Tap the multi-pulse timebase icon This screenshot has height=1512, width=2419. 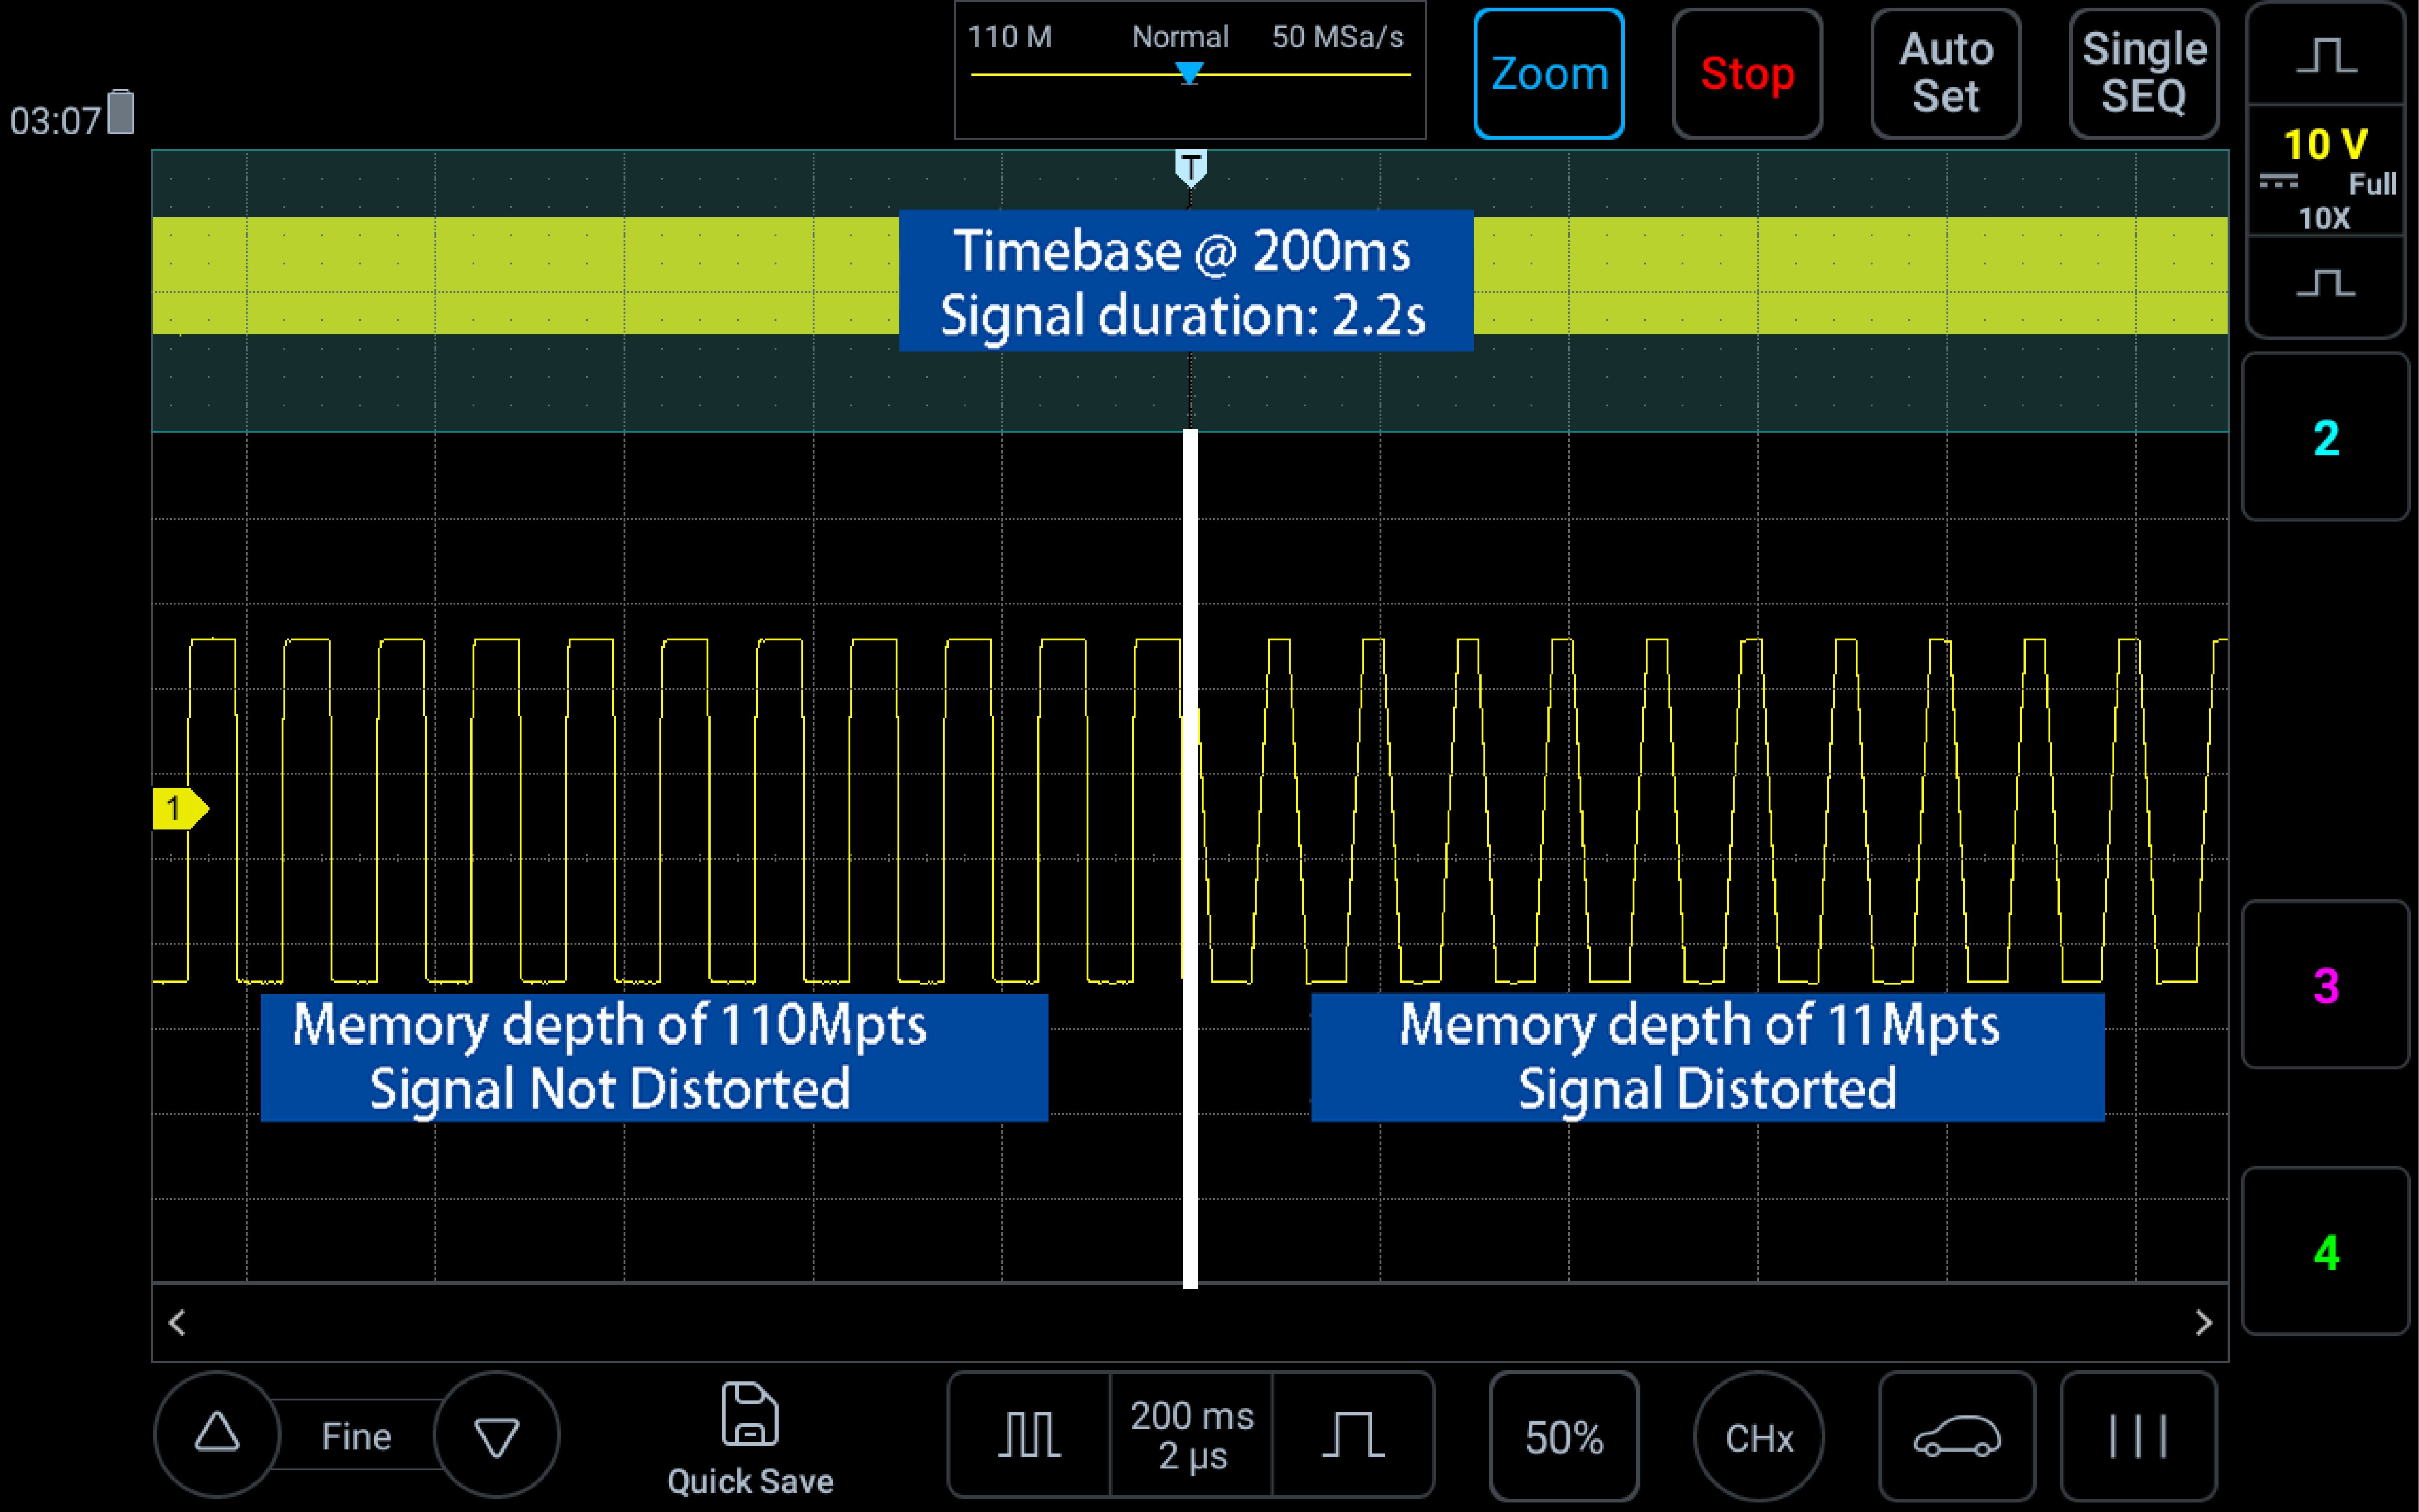1029,1435
